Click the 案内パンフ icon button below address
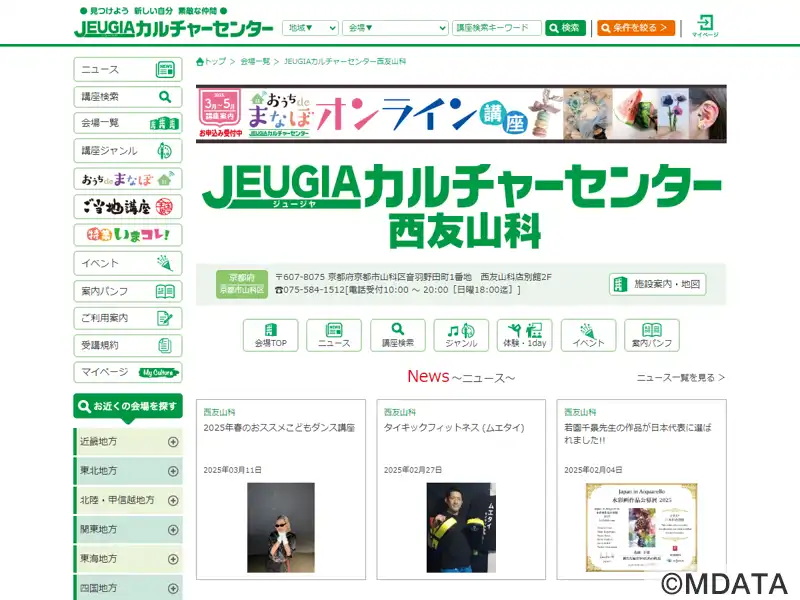 (652, 335)
